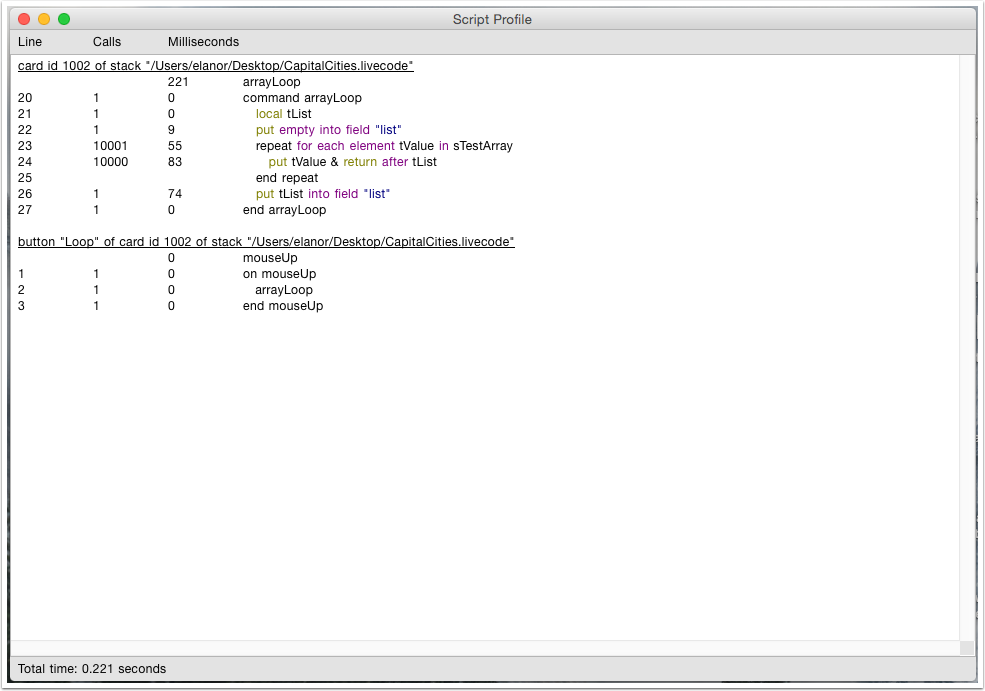Click the red close traffic-light button
Image resolution: width=985 pixels, height=691 pixels.
pyautogui.click(x=23, y=18)
